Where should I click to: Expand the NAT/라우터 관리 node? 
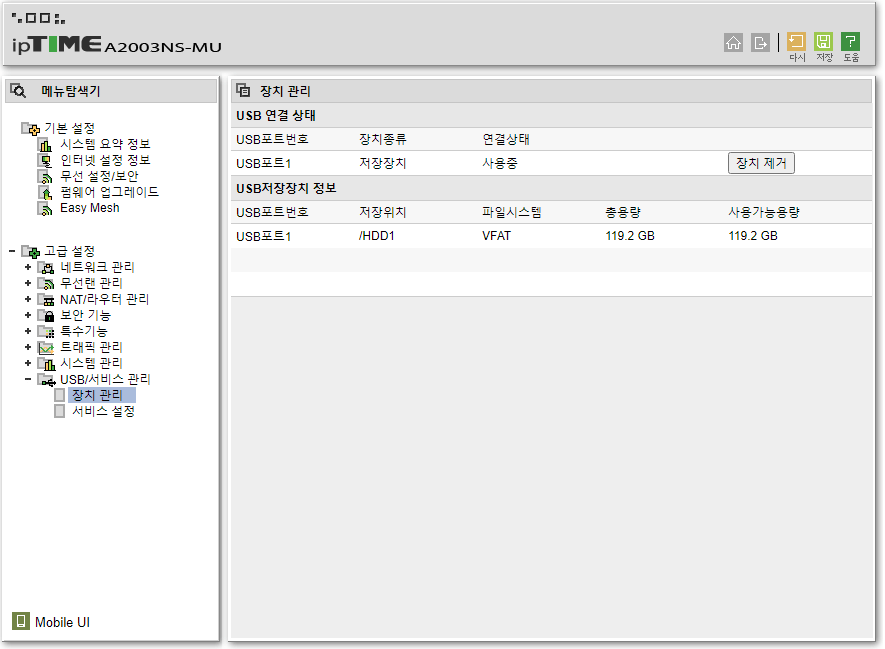28,299
